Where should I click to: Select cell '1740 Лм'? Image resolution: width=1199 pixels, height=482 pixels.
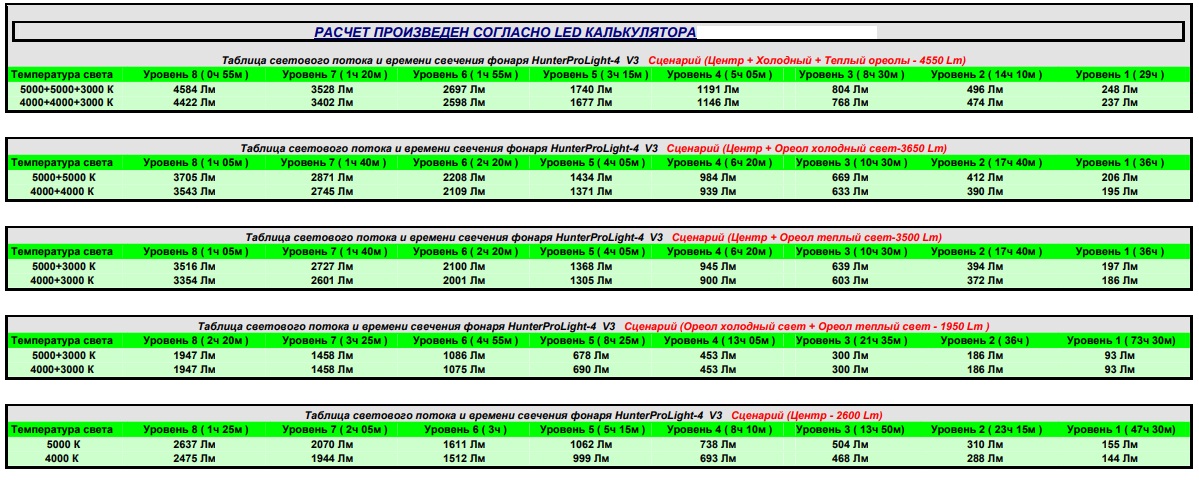(596, 90)
